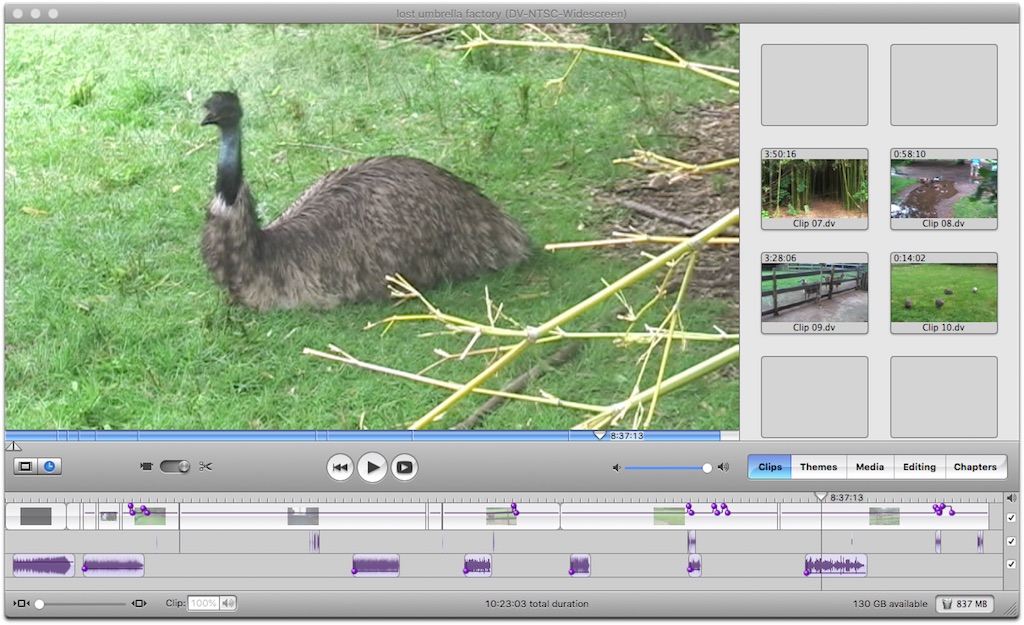Click the timeline speaker icon above checkboxes
This screenshot has width=1024, height=625.
[1011, 498]
